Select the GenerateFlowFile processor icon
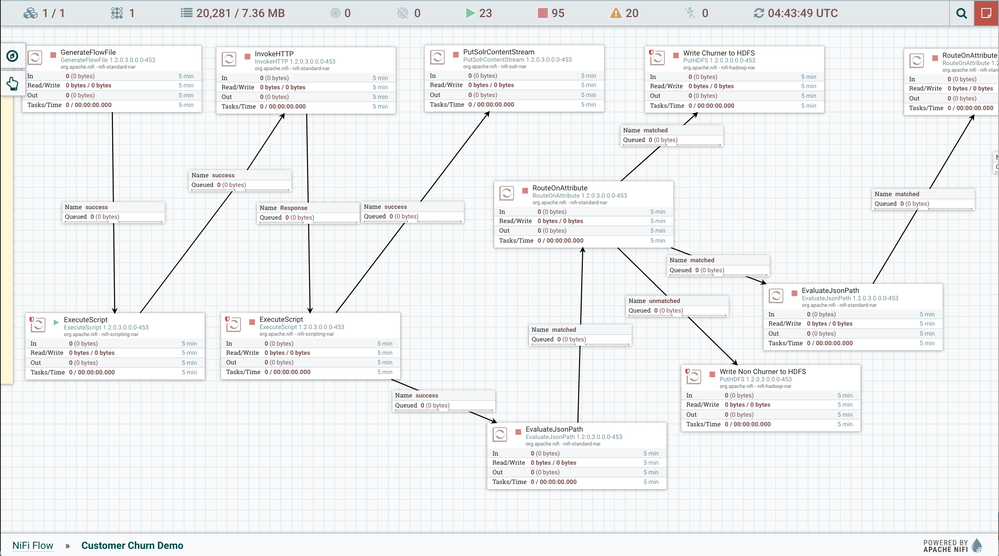This screenshot has height=556, width=999. pyautogui.click(x=36, y=57)
